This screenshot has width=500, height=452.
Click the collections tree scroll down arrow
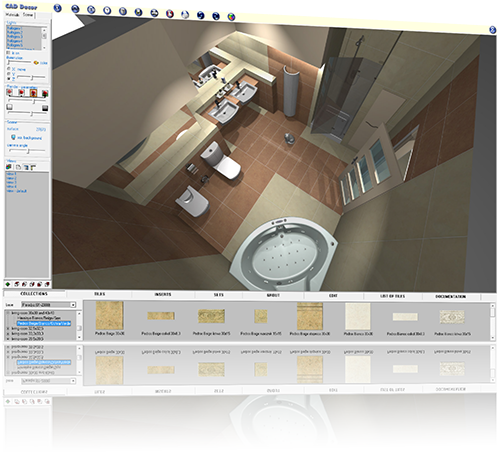[79, 338]
